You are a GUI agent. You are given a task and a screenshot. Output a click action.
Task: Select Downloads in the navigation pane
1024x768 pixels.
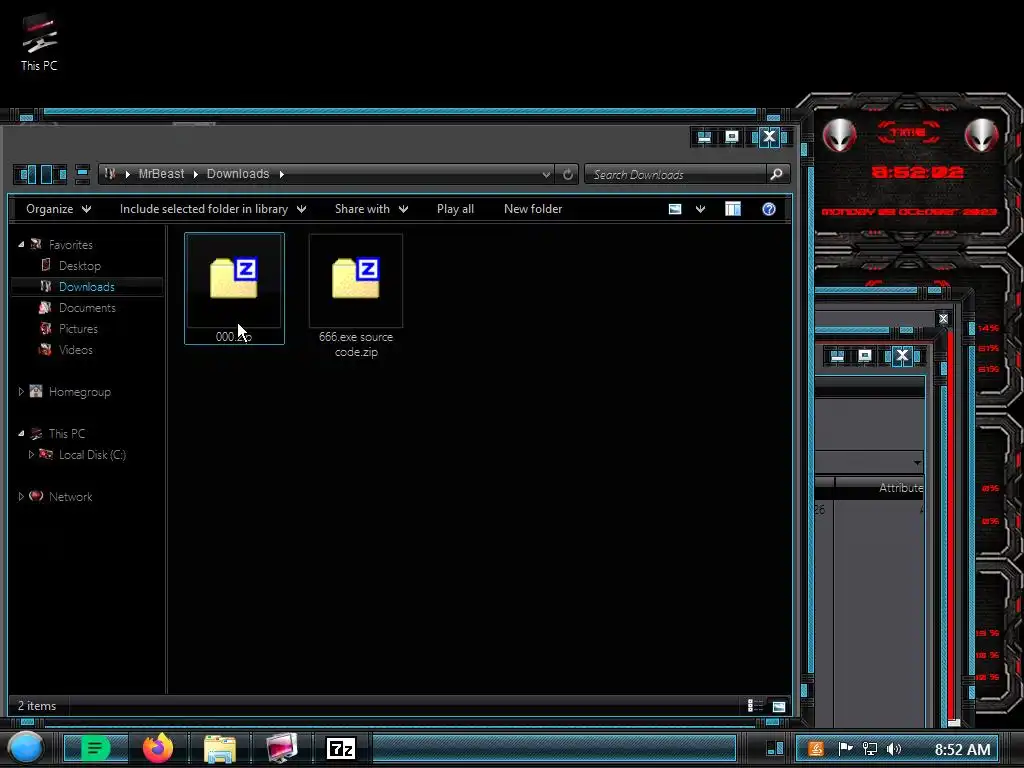(x=86, y=287)
